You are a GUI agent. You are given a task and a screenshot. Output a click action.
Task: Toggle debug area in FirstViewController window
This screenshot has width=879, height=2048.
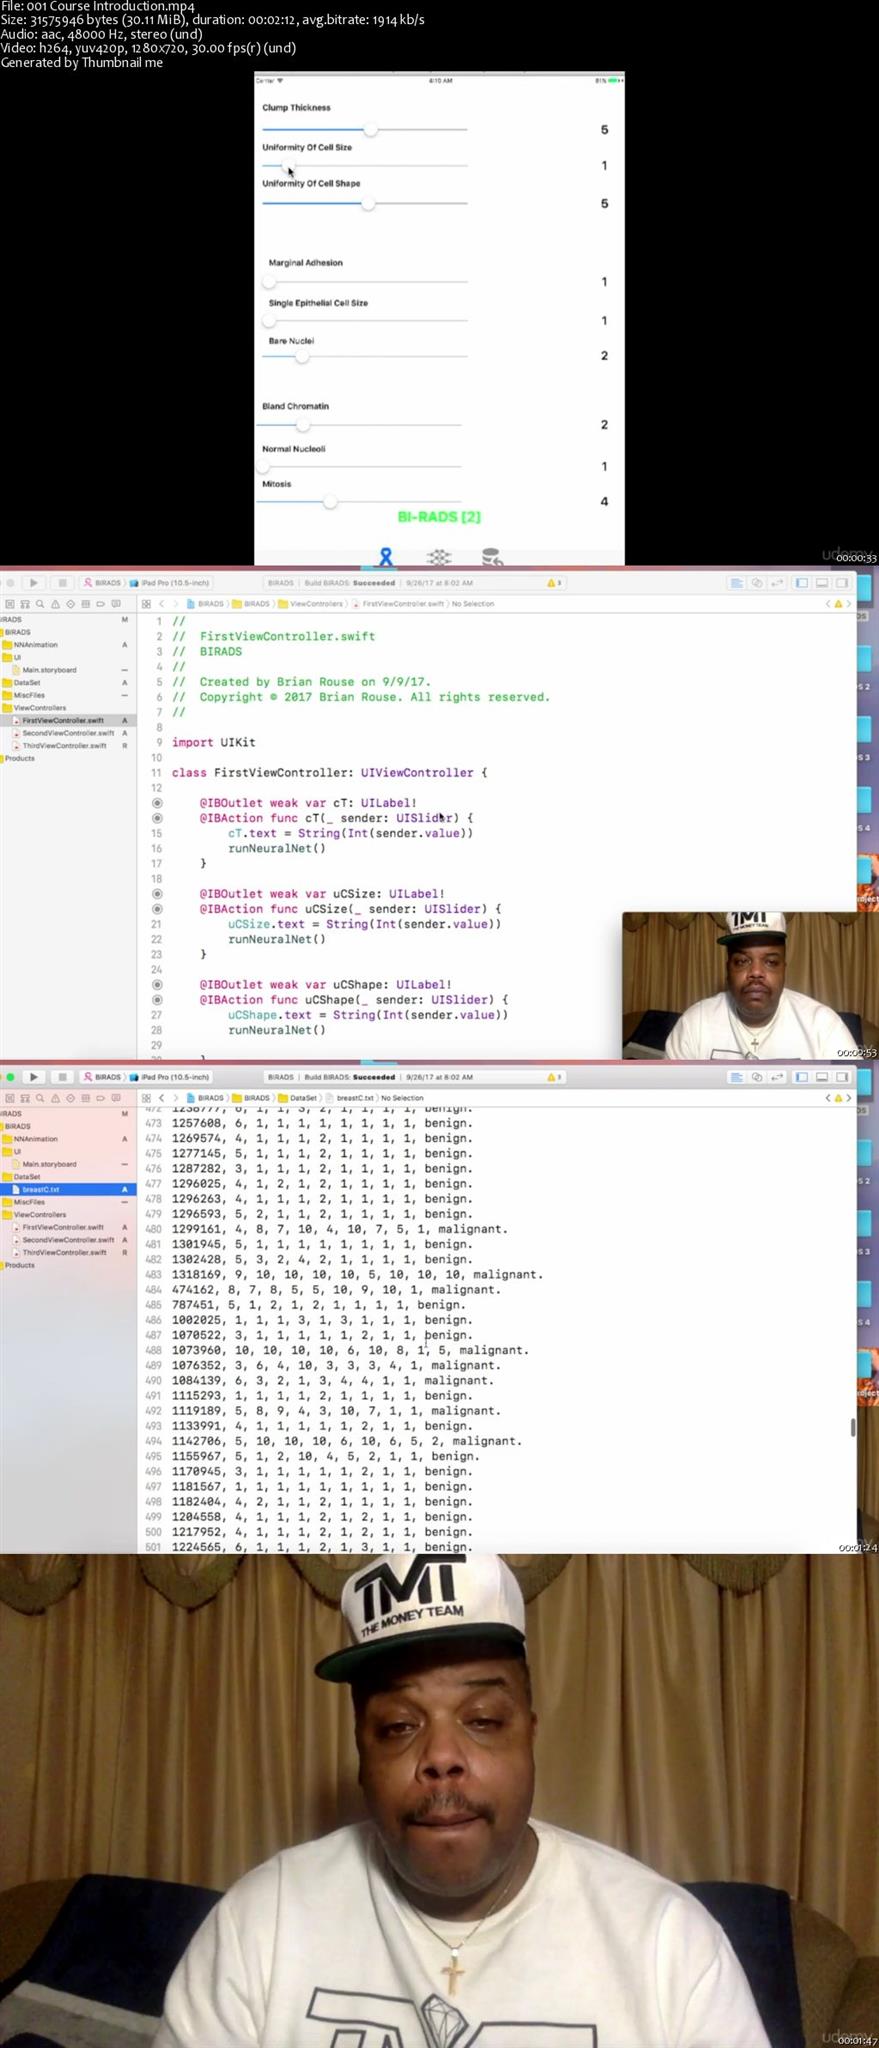point(822,583)
